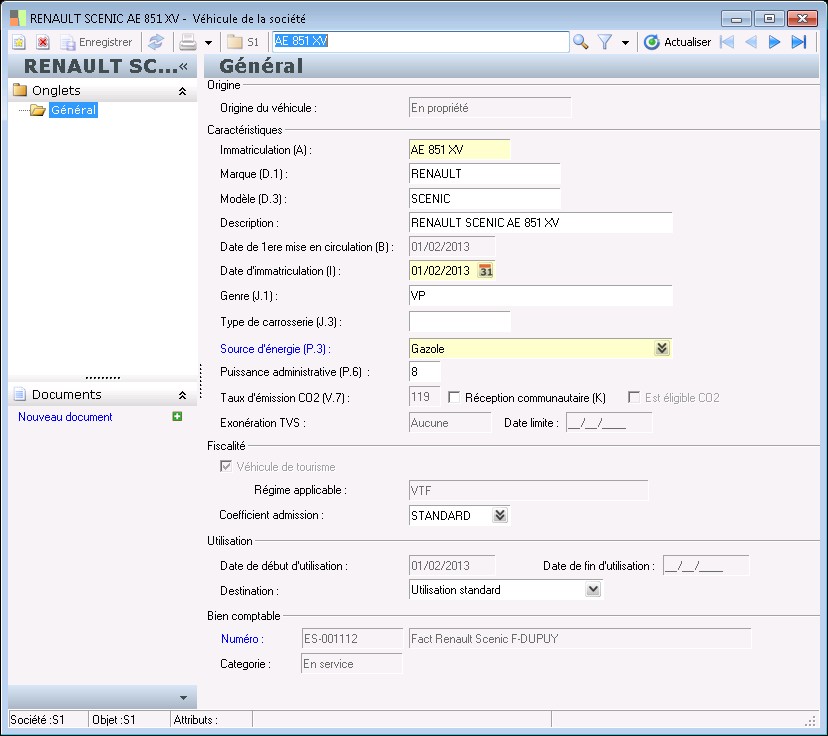Viewport: 828px width, 736px height.
Task: Click the Source d'énergie (P.3) link label
Action: click(x=275, y=348)
